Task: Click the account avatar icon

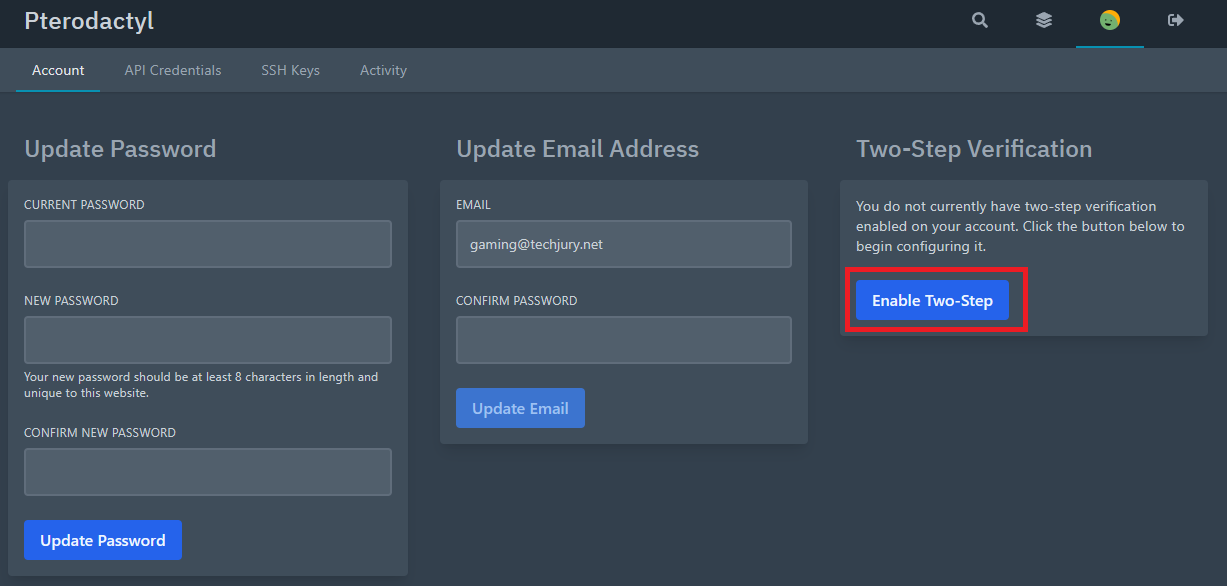Action: pos(1110,20)
